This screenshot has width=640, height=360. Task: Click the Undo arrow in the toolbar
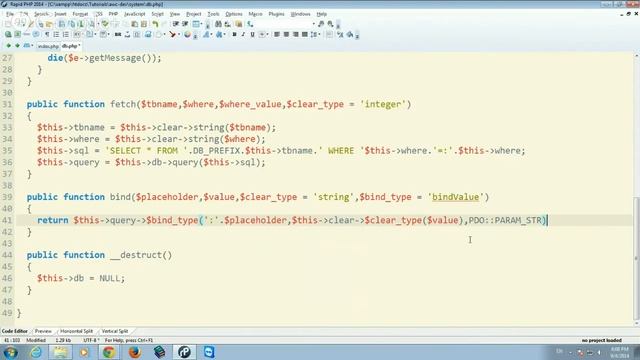156,24
